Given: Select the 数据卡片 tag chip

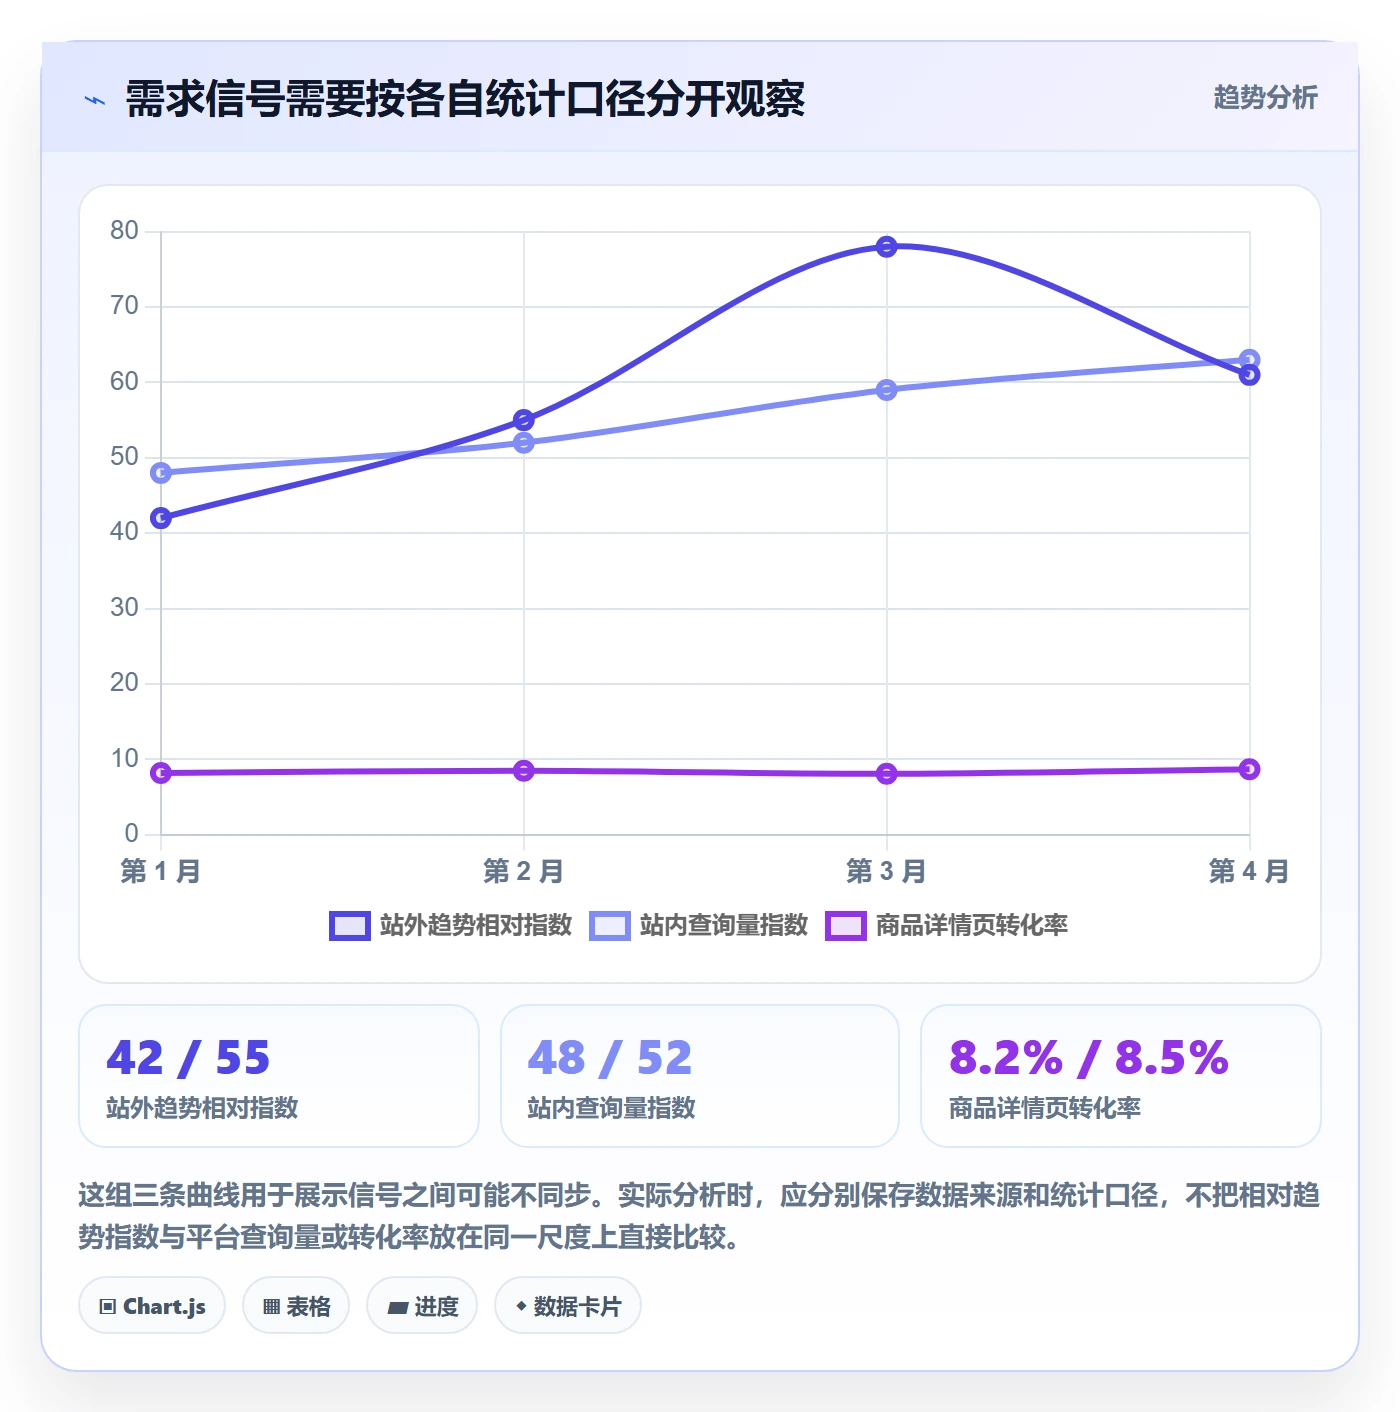Looking at the screenshot, I should pos(568,1306).
